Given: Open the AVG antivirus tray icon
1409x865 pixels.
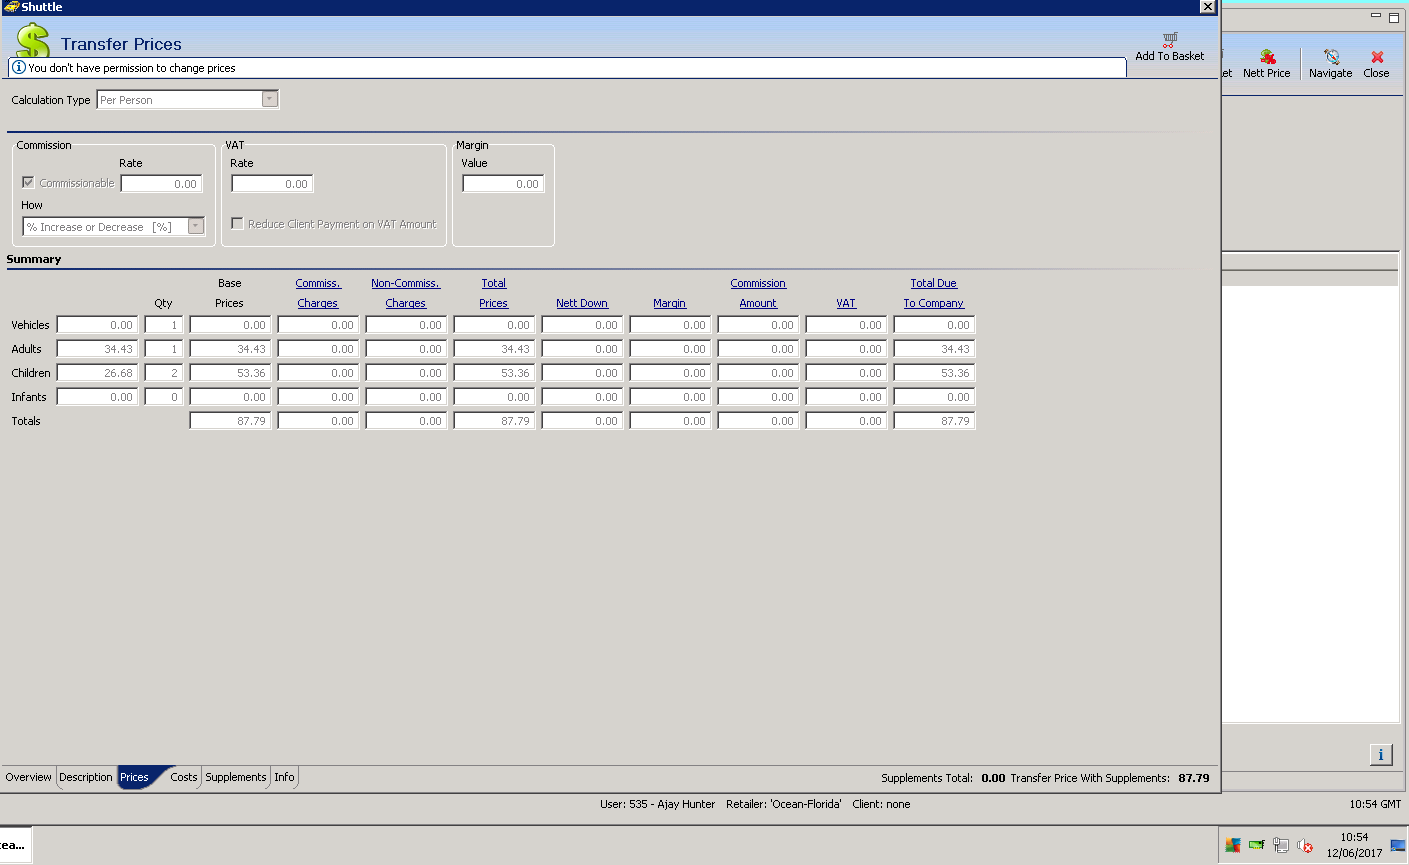Looking at the screenshot, I should click(1233, 846).
